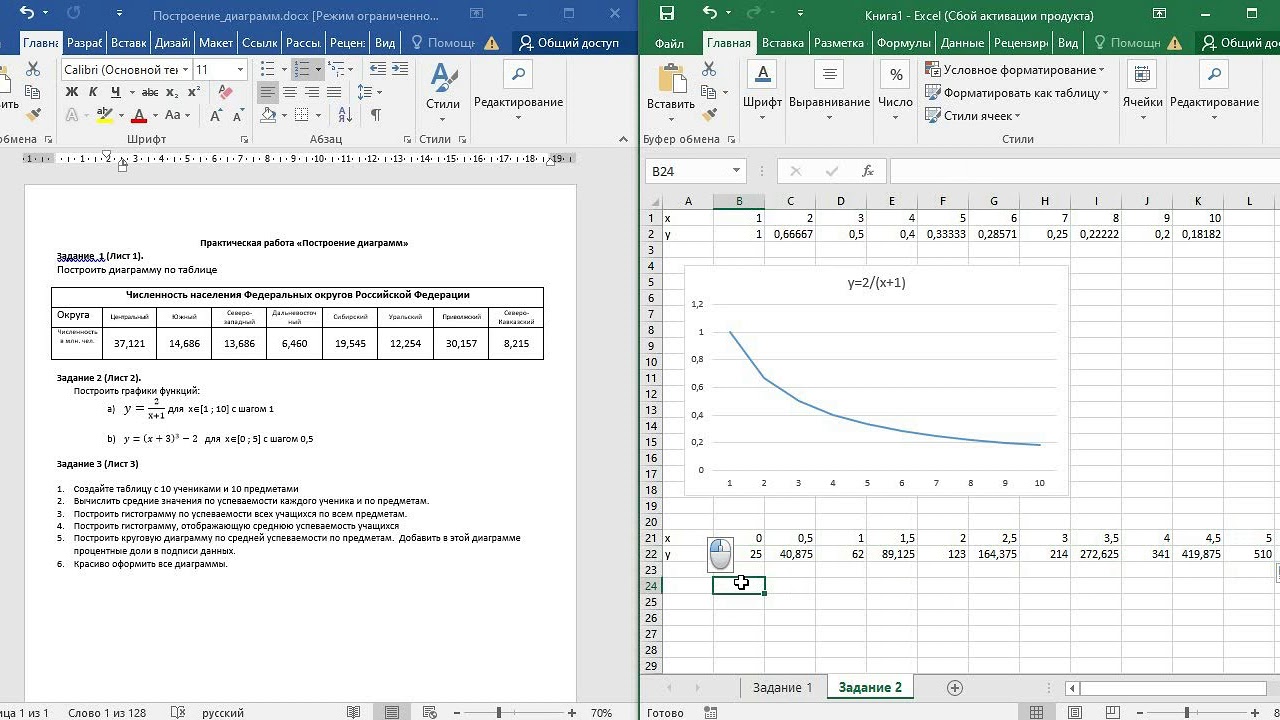1280x720 pixels.
Task: Switch Word to Read Mode view icon
Action: click(x=353, y=713)
